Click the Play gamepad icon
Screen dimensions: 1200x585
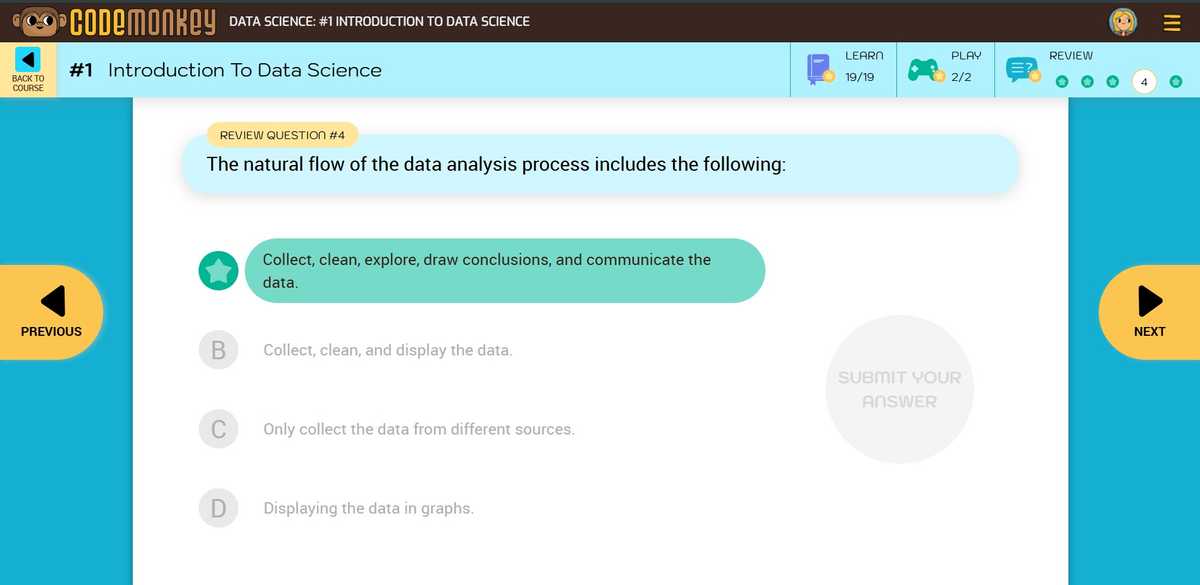[925, 69]
